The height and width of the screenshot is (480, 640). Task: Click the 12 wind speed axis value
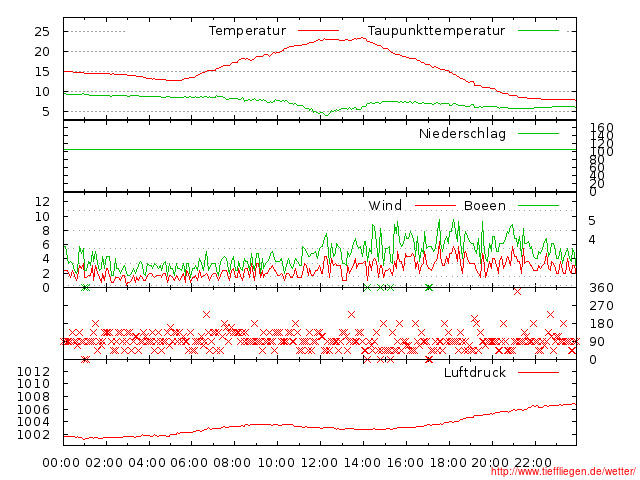click(x=43, y=202)
